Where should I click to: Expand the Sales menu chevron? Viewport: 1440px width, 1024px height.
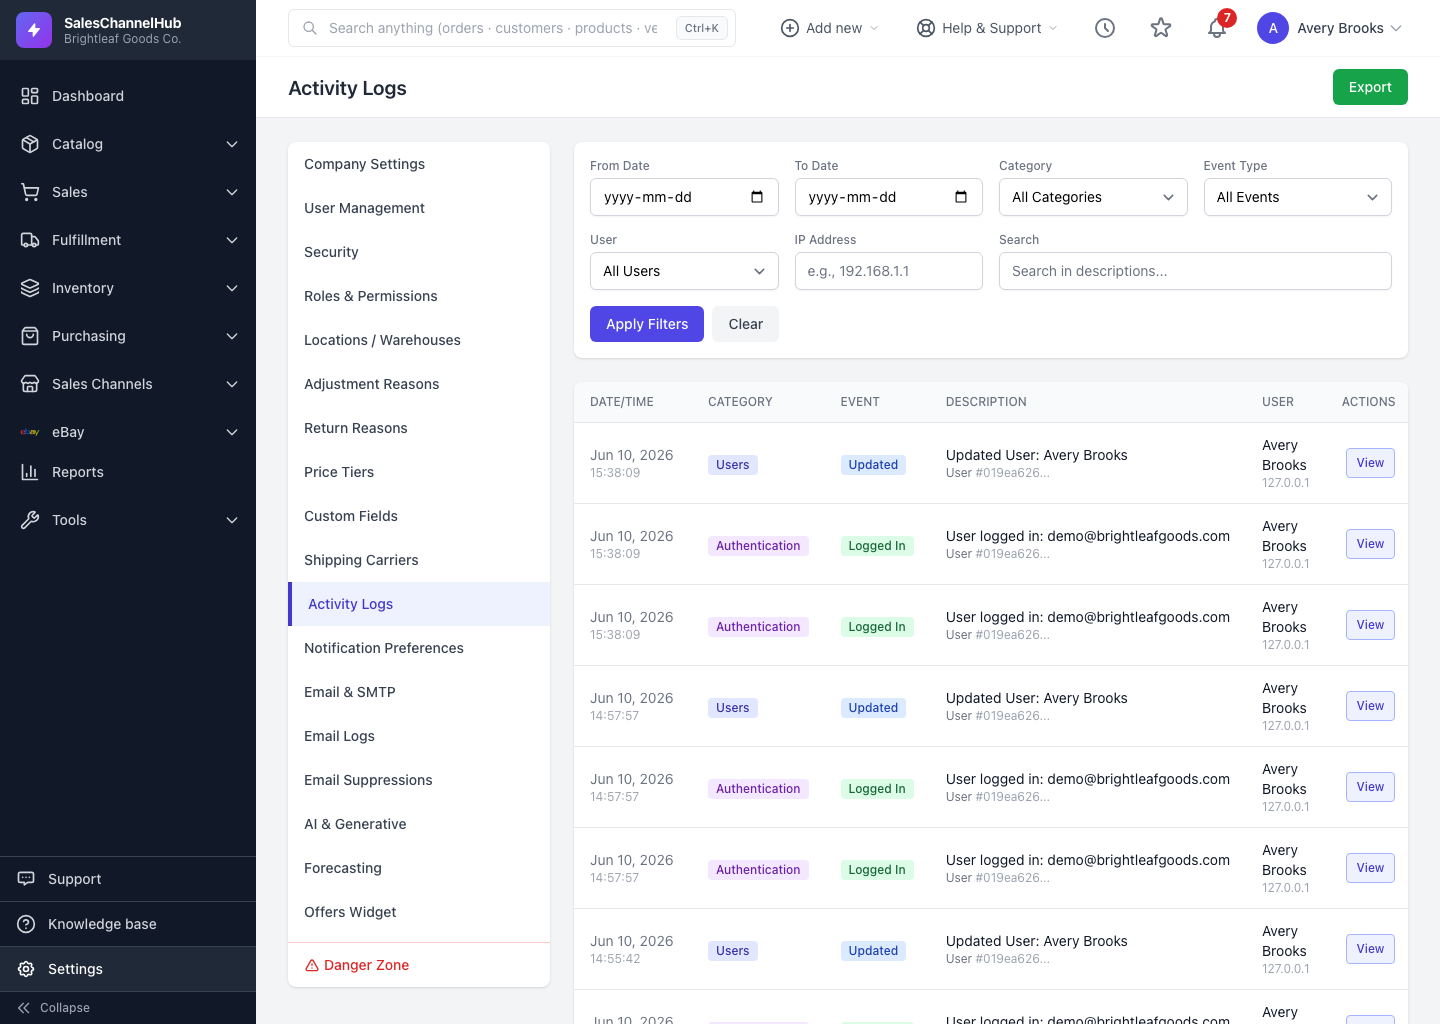pos(232,192)
